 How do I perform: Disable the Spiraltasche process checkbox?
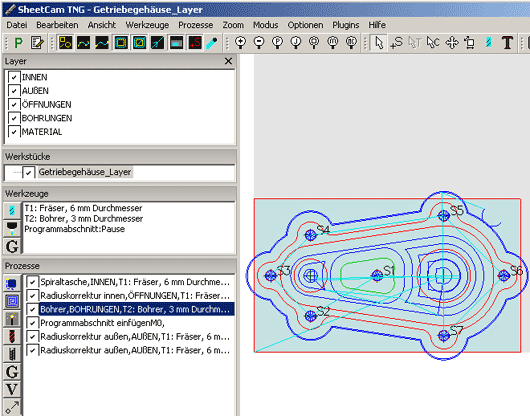tap(32, 282)
